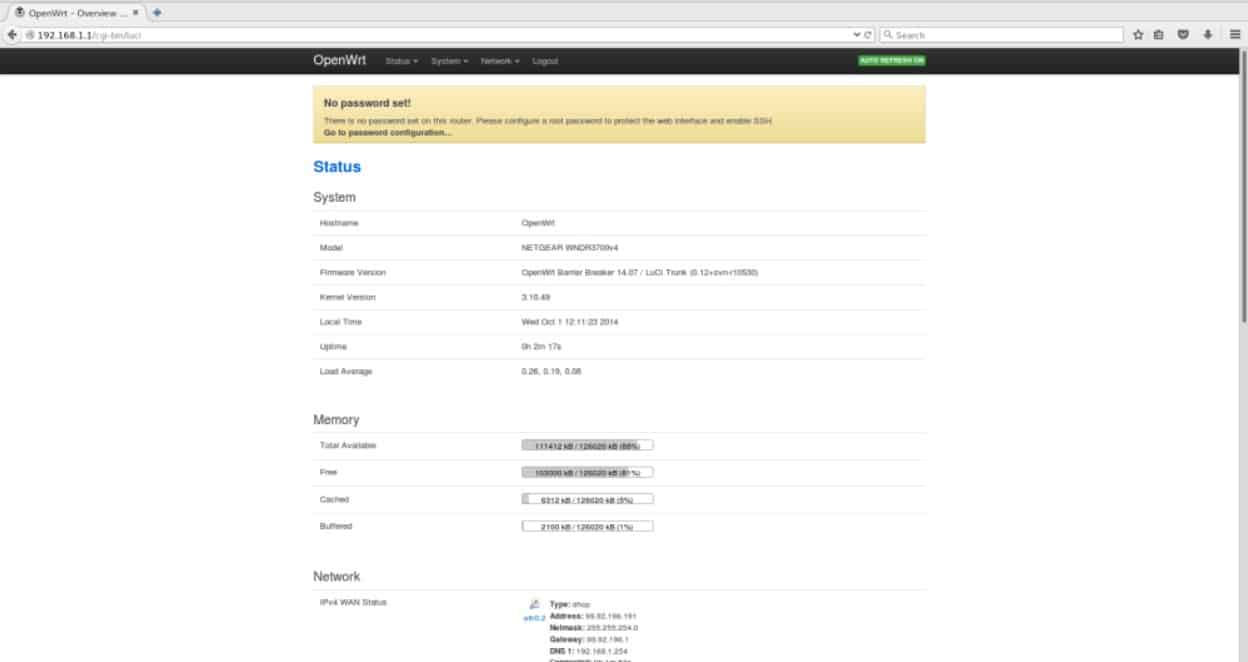The width and height of the screenshot is (1248, 662).
Task: Click the hostname value OpenWrt in table
Action: tap(538, 222)
